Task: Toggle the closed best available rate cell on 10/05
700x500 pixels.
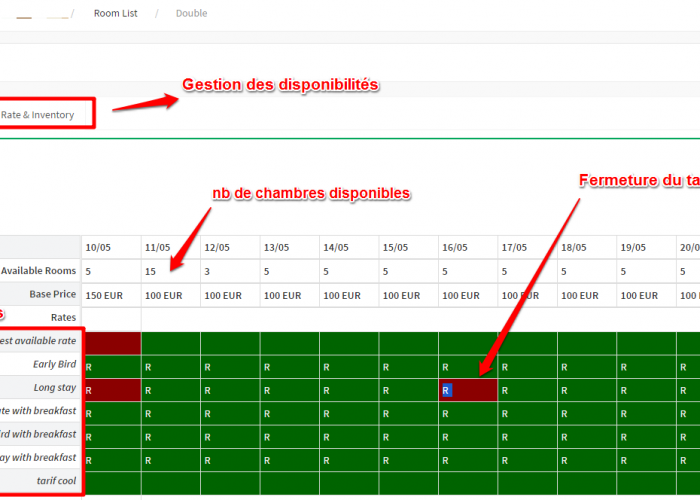Action: click(x=111, y=343)
